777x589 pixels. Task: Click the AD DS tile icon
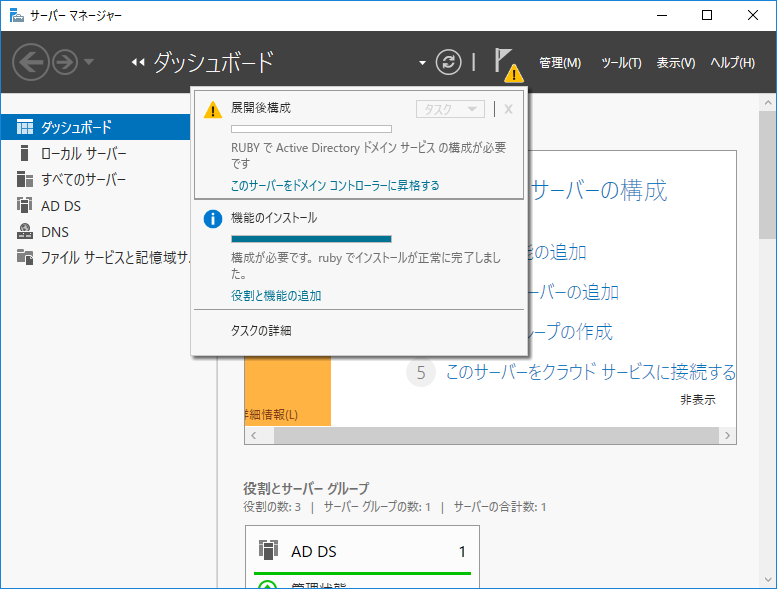pyautogui.click(x=268, y=550)
